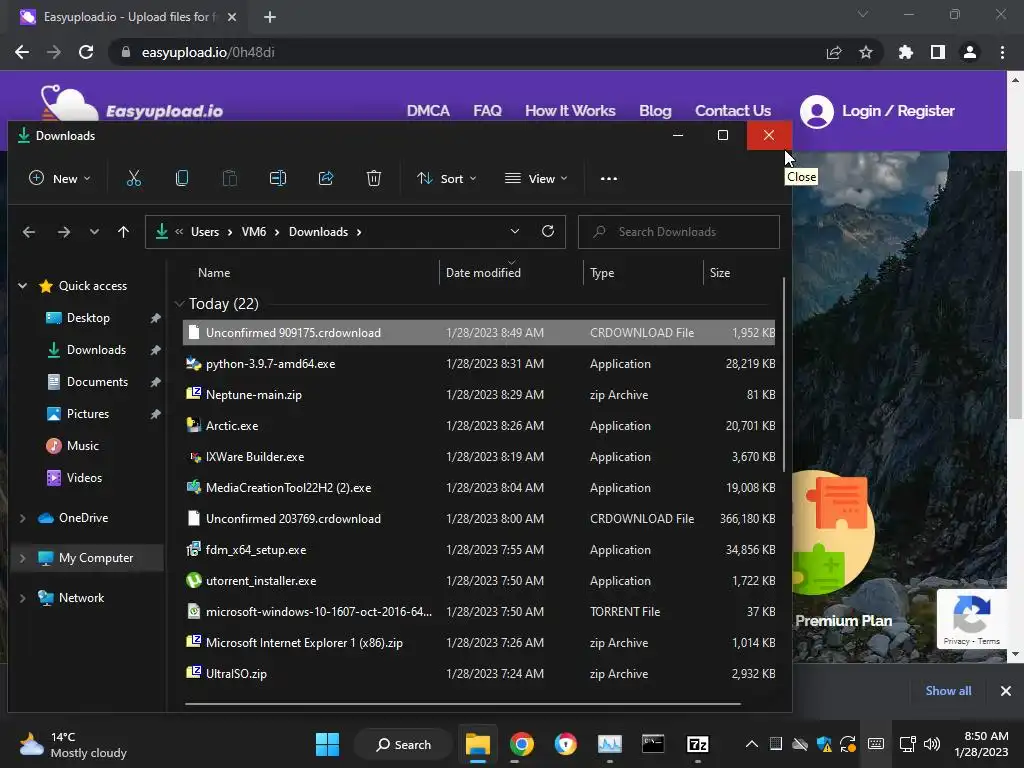Screen dimensions: 1024x768
Task: Click the Windows Start button on taskbar
Action: pyautogui.click(x=327, y=744)
